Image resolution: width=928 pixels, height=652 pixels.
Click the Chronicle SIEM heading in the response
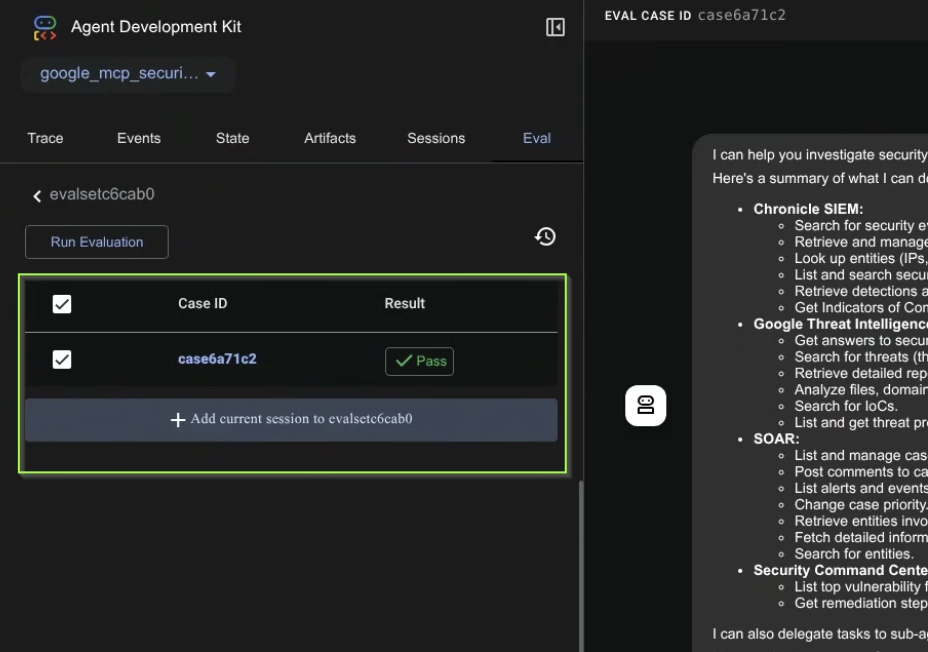tap(808, 209)
